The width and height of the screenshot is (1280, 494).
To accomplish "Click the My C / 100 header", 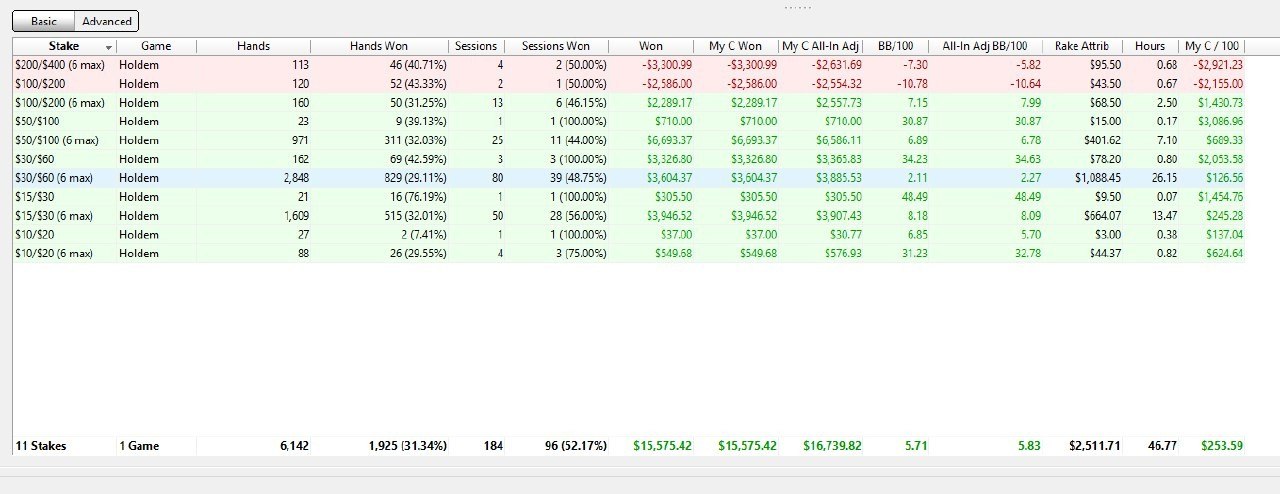I will pos(1212,46).
